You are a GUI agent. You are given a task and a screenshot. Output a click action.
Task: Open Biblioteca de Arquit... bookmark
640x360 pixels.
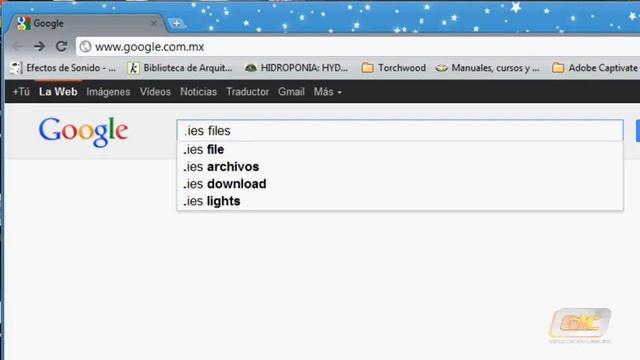tap(180, 68)
